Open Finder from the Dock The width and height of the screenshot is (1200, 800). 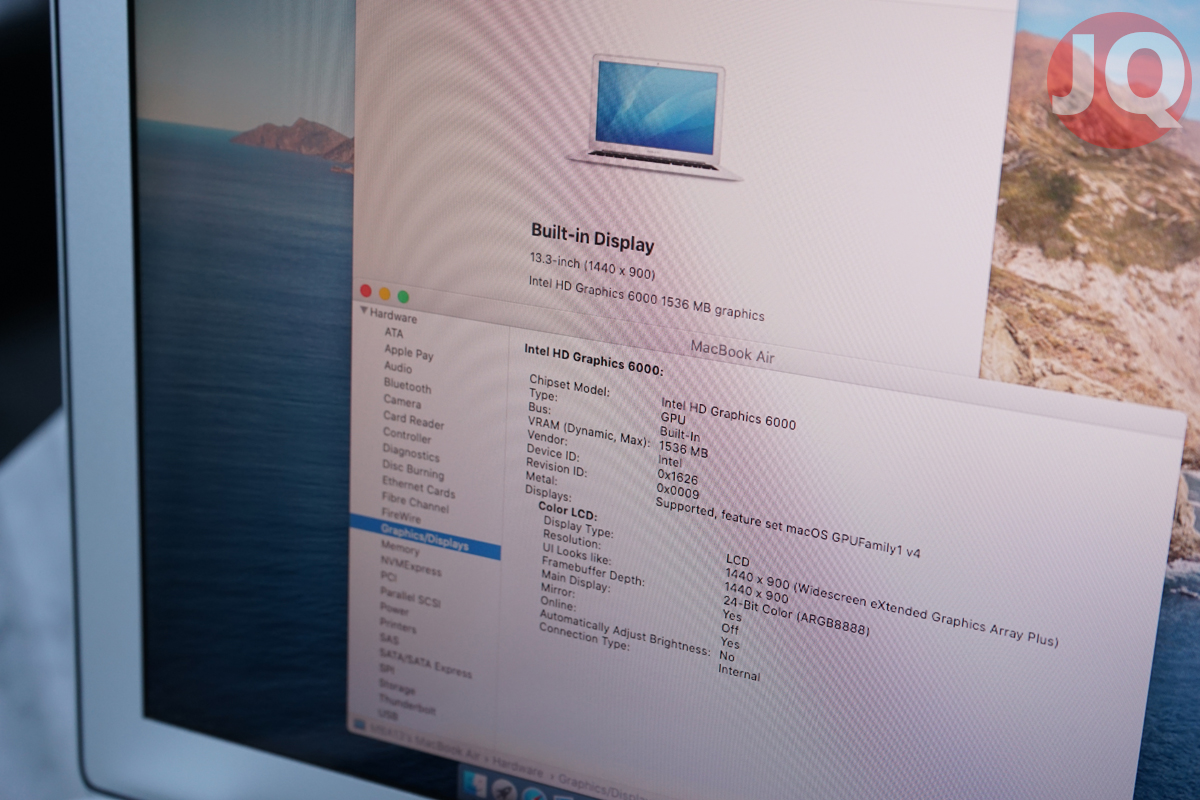[x=475, y=783]
